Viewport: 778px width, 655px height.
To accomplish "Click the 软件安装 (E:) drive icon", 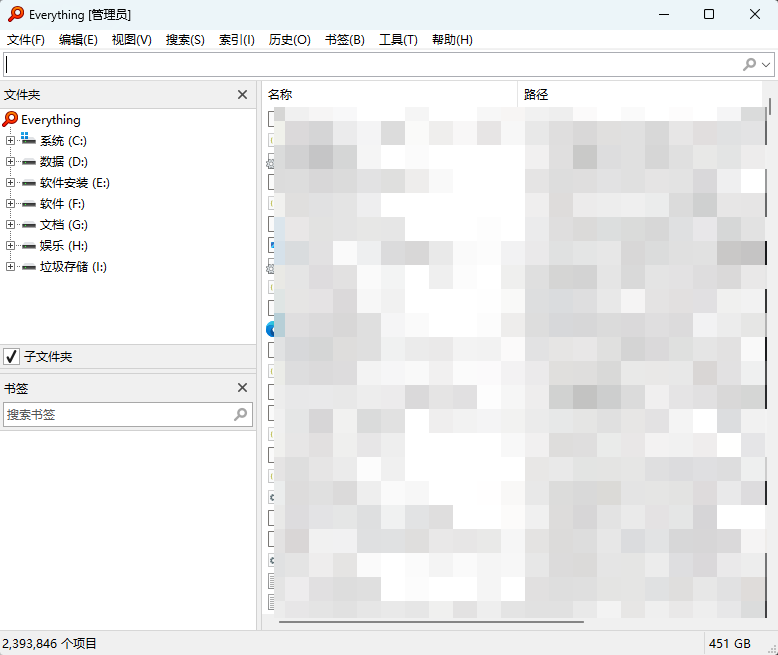I will tap(29, 183).
